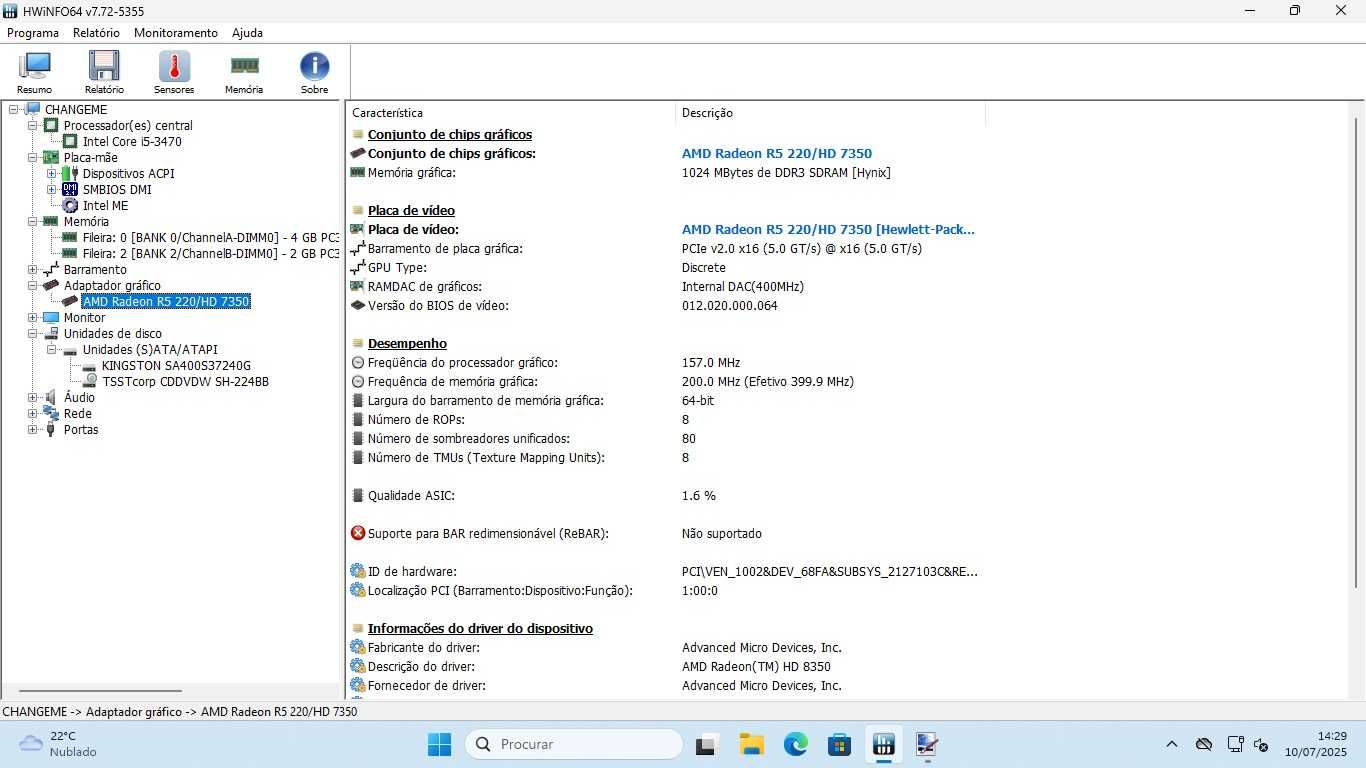1366x768 pixels.
Task: Click the Desempenho section heading
Action: [407, 343]
